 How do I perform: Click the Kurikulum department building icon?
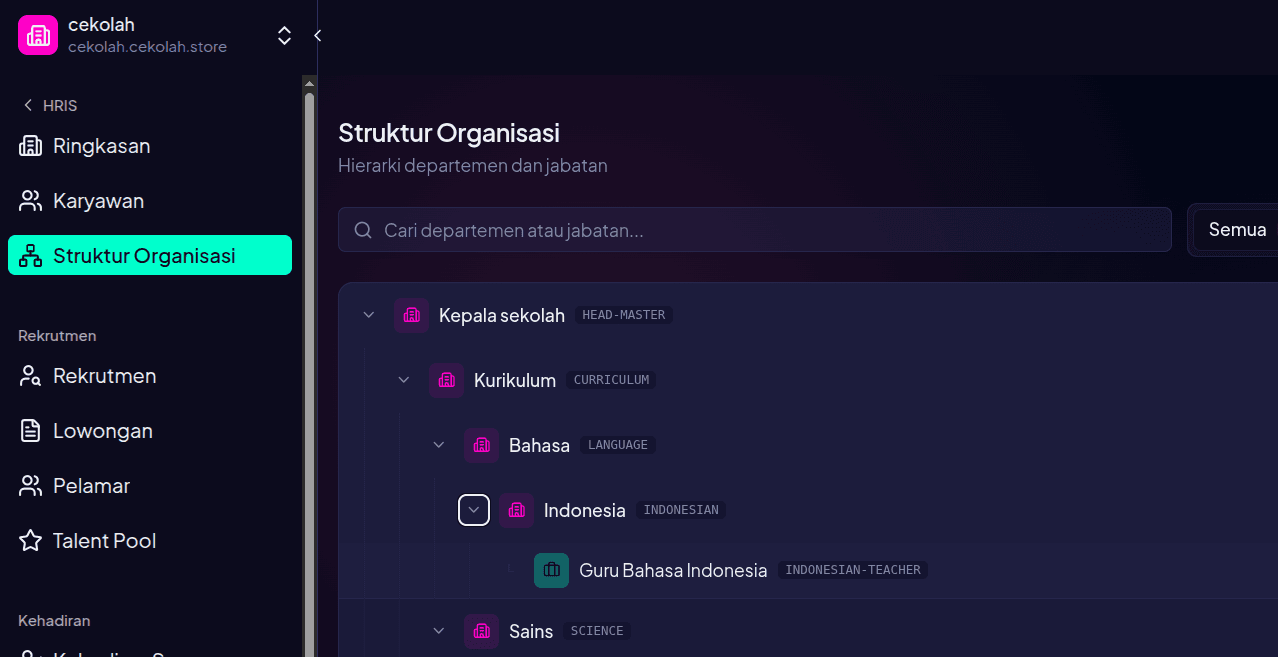(x=446, y=380)
